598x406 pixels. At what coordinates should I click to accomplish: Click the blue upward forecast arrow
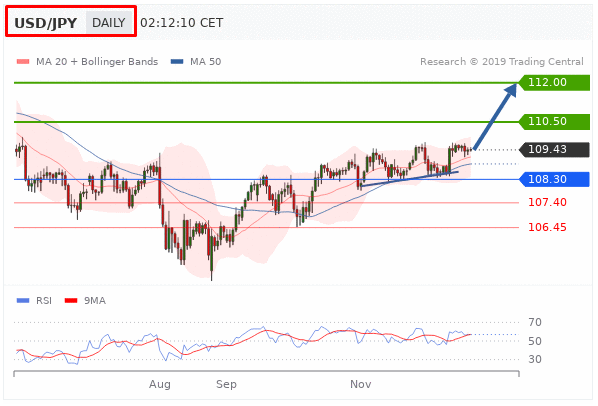(x=495, y=117)
